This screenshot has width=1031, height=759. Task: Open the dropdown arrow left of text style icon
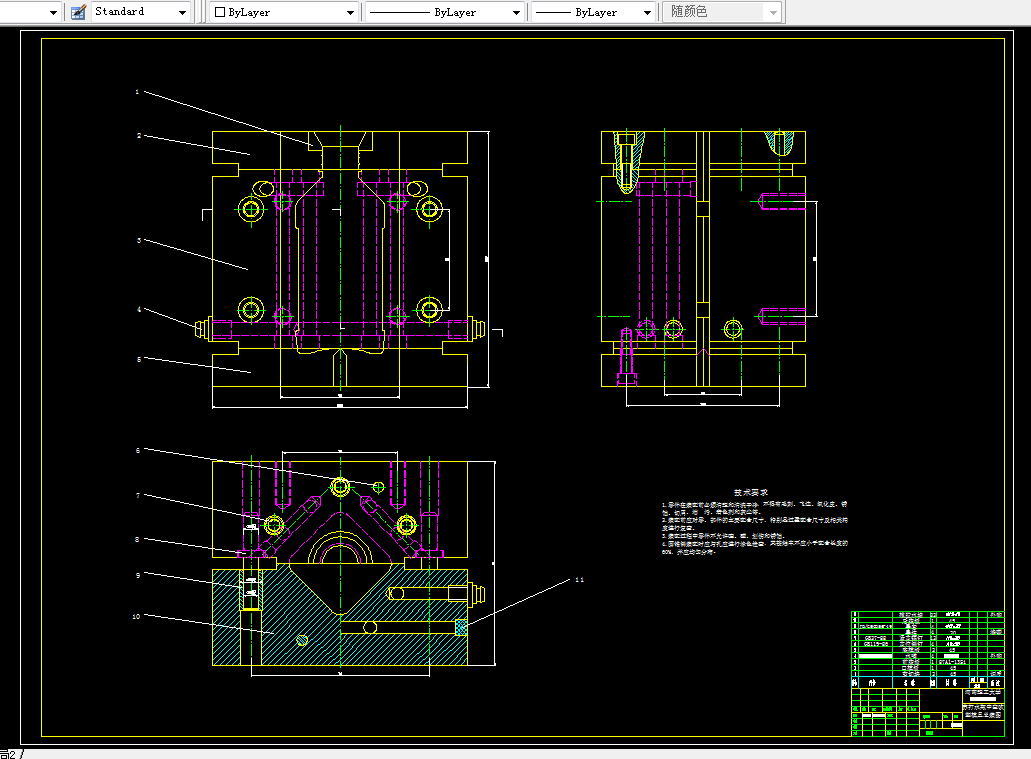coord(53,12)
